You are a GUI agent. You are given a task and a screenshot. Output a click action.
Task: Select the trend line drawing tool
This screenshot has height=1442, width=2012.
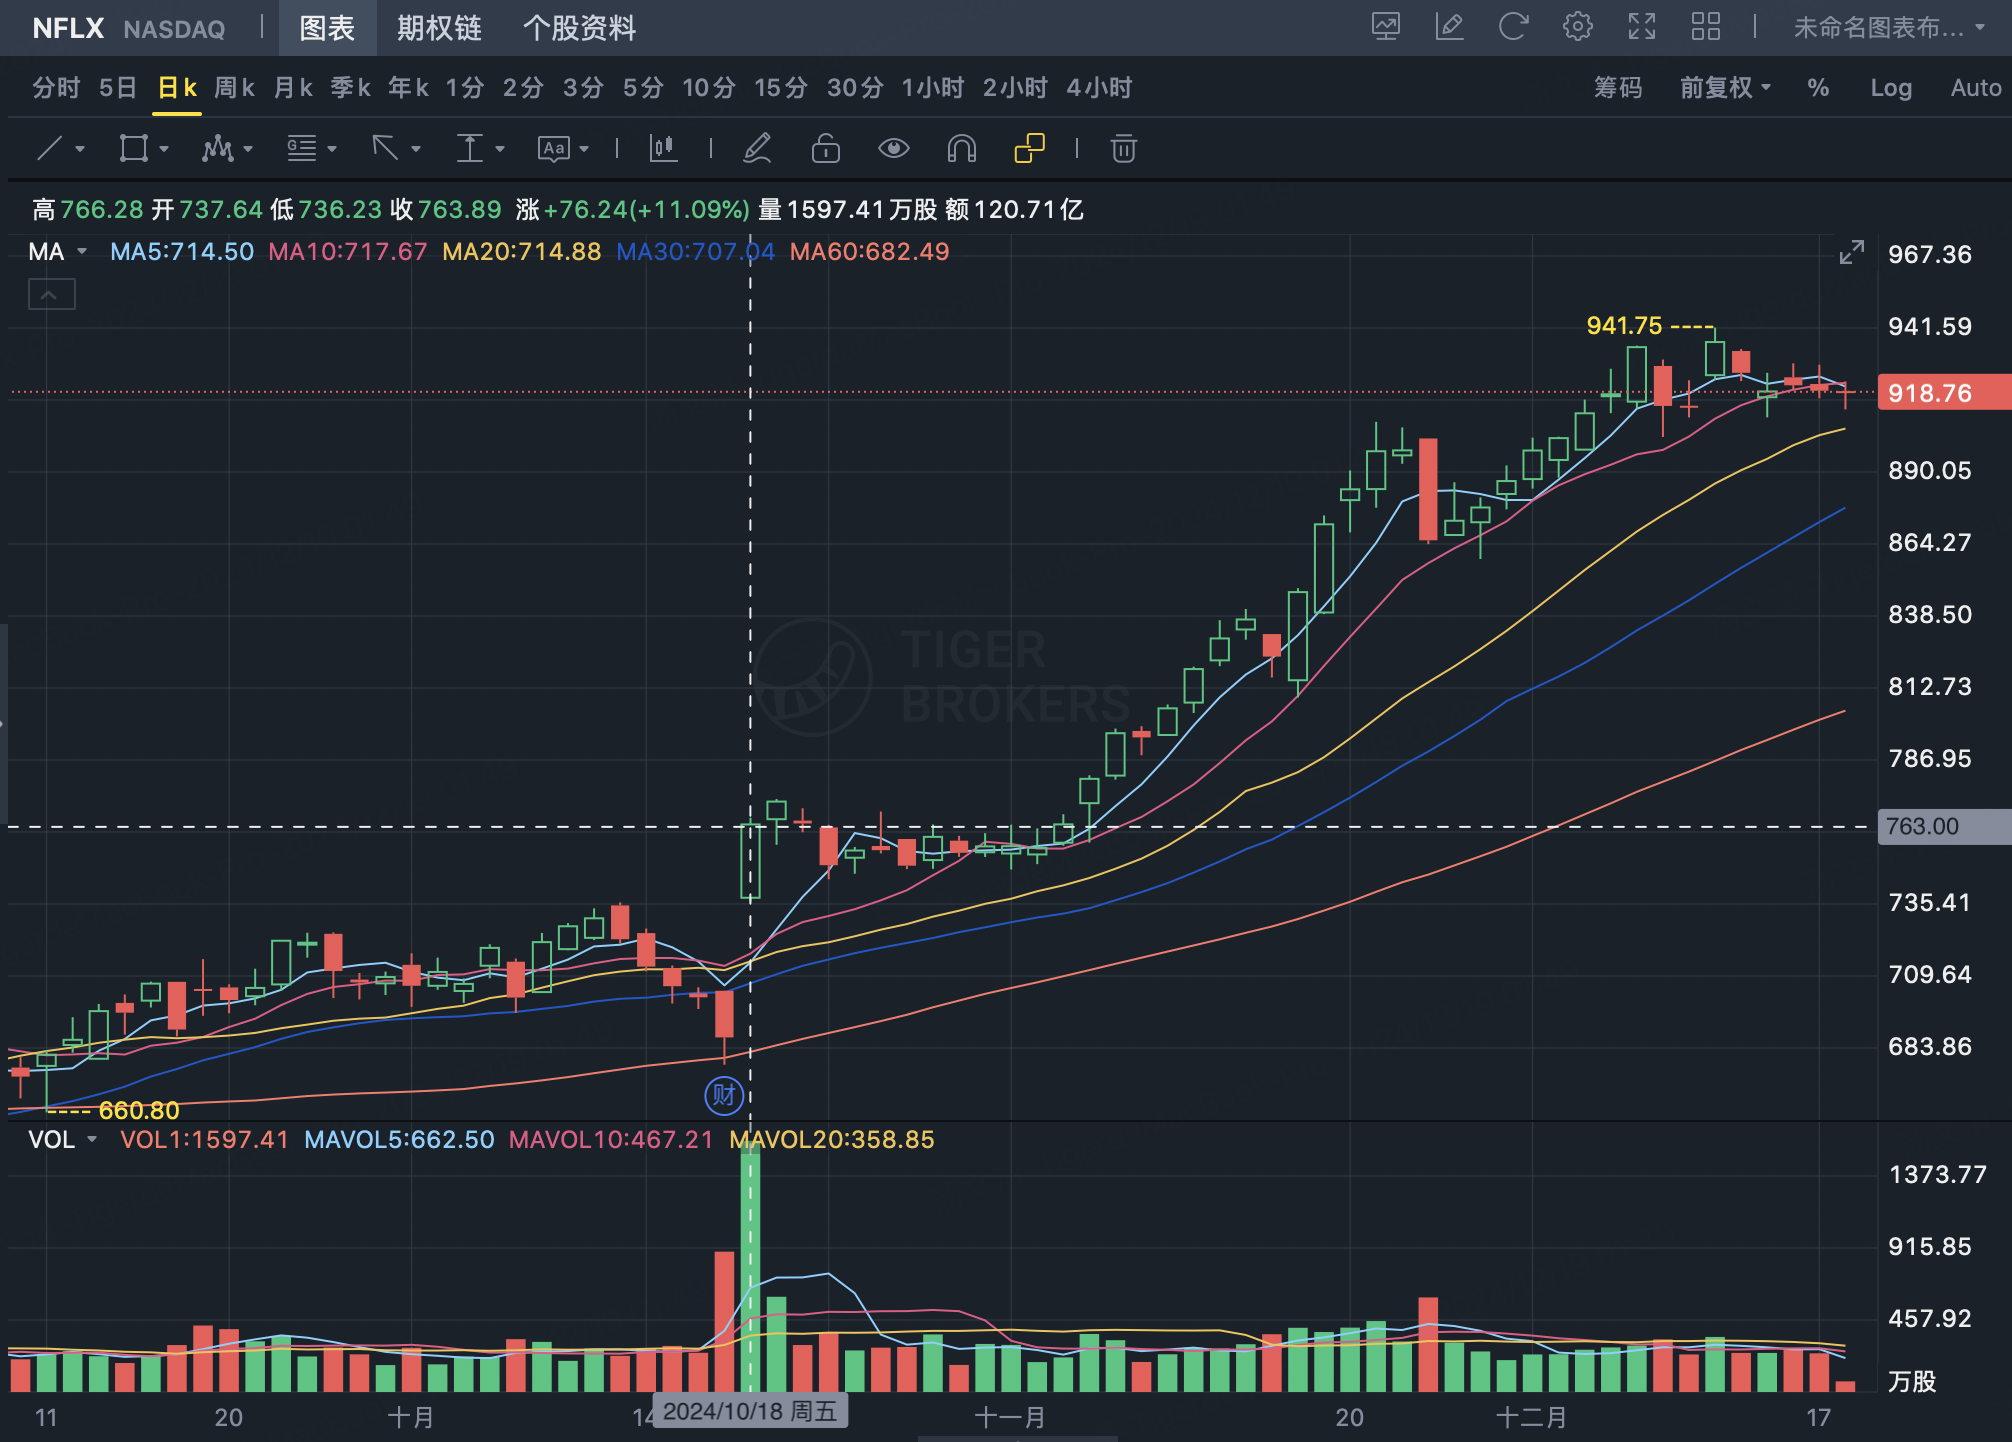coord(49,149)
